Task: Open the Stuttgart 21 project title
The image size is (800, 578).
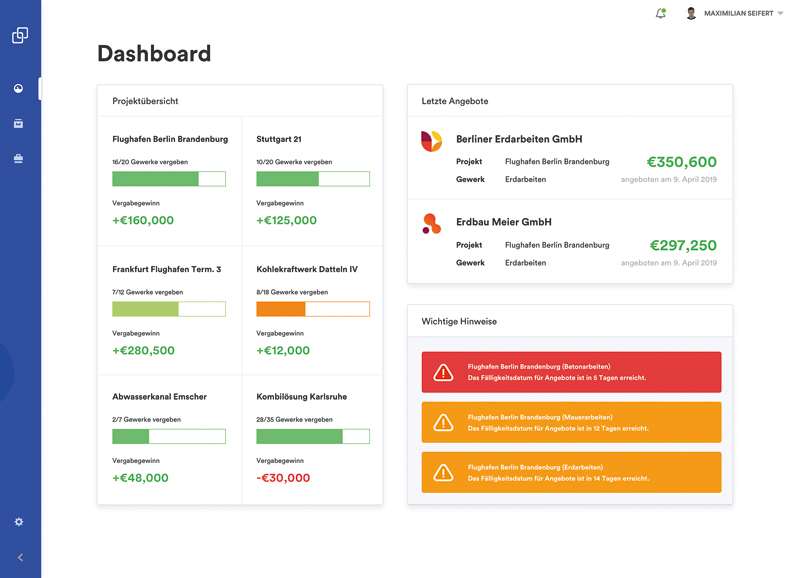Action: point(279,139)
